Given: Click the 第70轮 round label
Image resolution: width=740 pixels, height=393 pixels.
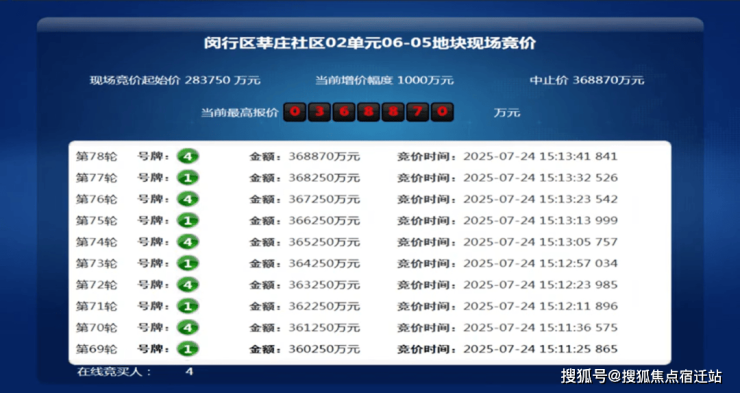Looking at the screenshot, I should pos(97,327).
